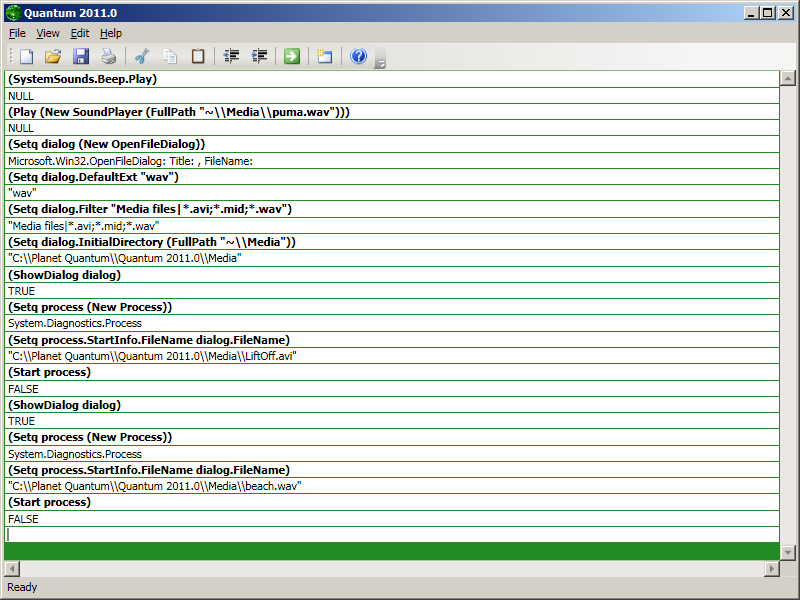The width and height of the screenshot is (800, 600).
Task: Click the dialog.InitialDirectory expression line
Action: (x=392, y=242)
